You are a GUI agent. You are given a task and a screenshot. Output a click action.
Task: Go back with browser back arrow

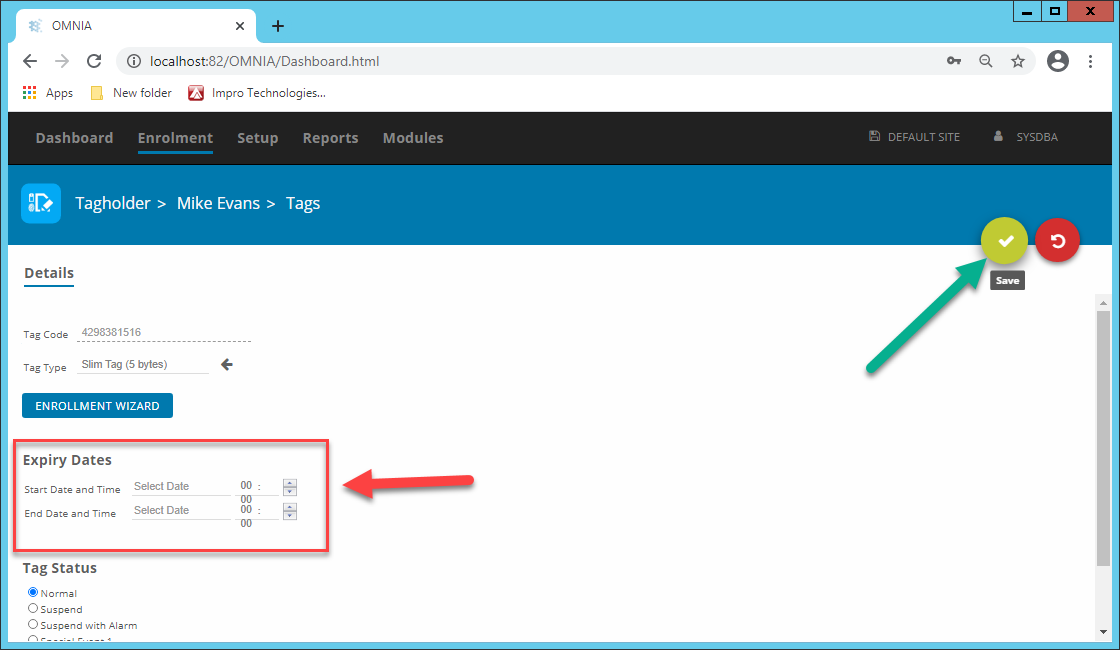point(30,61)
